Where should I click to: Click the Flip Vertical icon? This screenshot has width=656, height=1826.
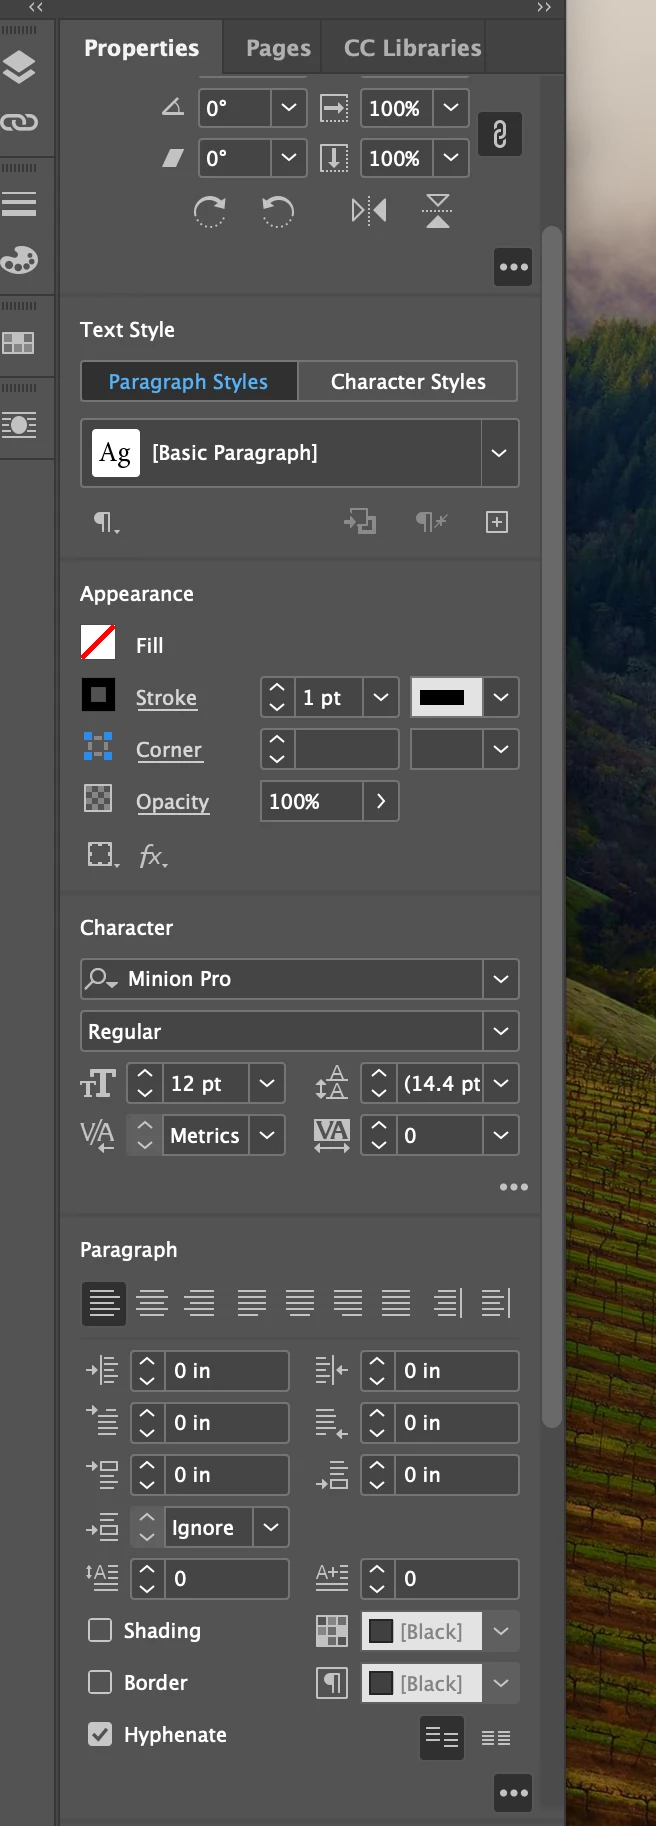click(437, 211)
